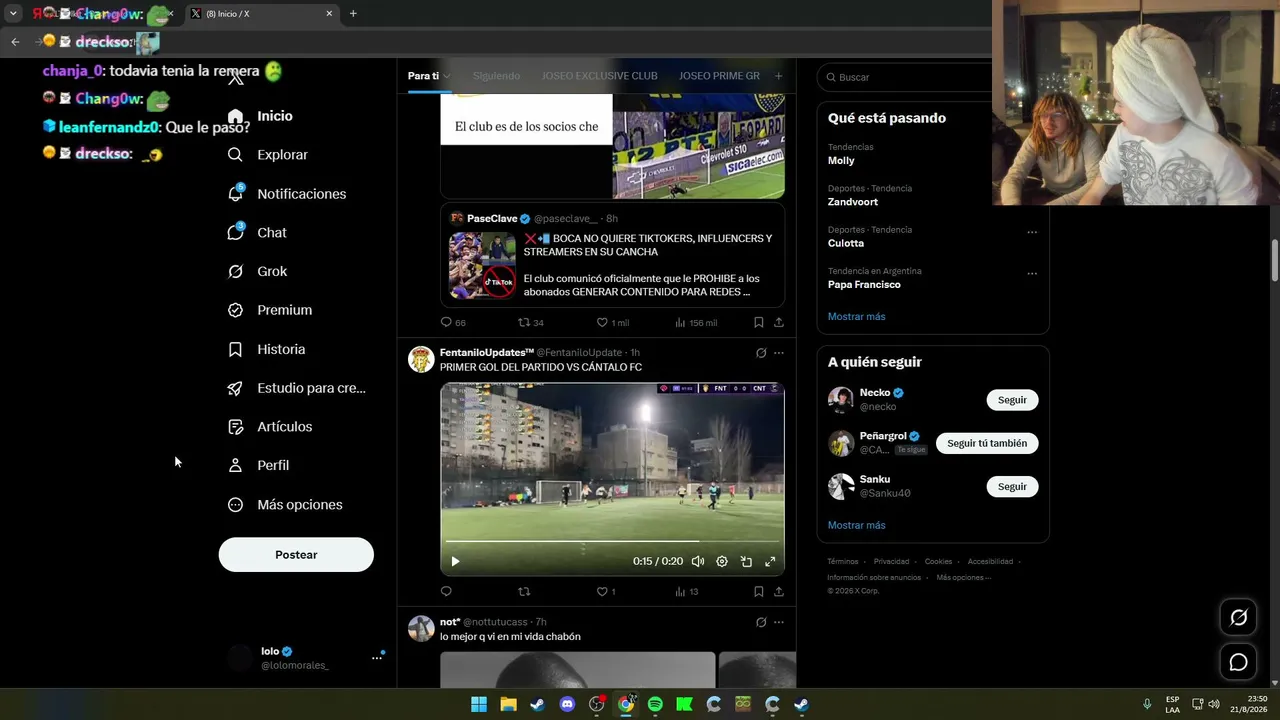
Task: Open the Molly trending topic
Action: [841, 160]
